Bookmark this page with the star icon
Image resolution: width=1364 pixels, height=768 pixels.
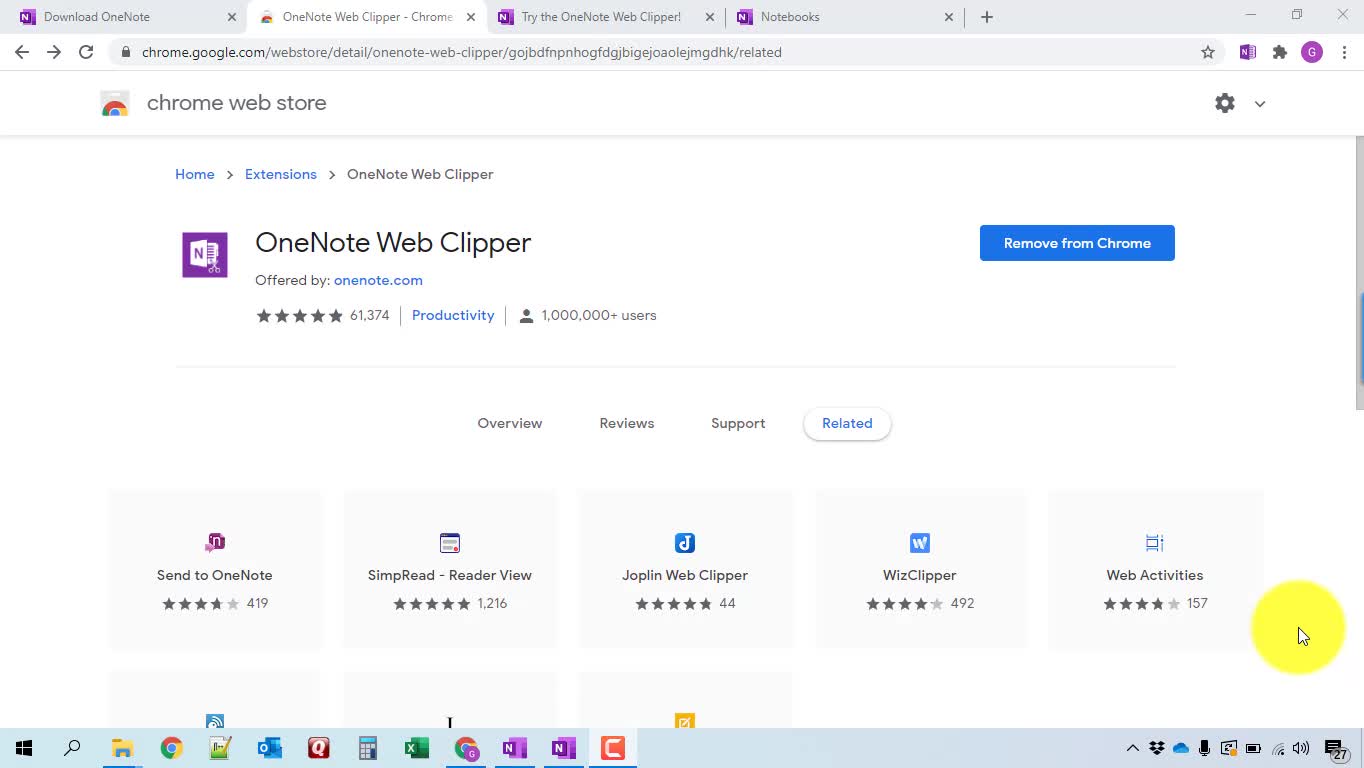[x=1207, y=52]
